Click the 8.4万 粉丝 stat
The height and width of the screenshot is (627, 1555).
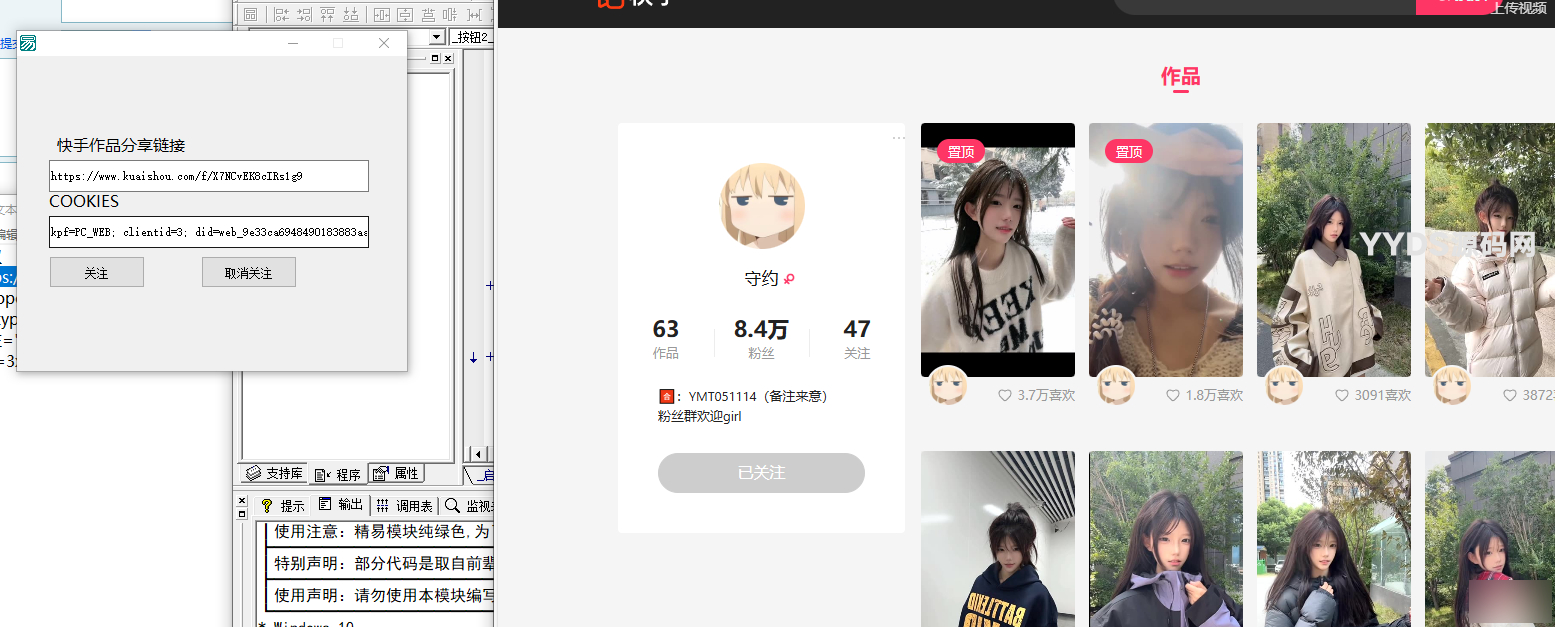coord(761,338)
